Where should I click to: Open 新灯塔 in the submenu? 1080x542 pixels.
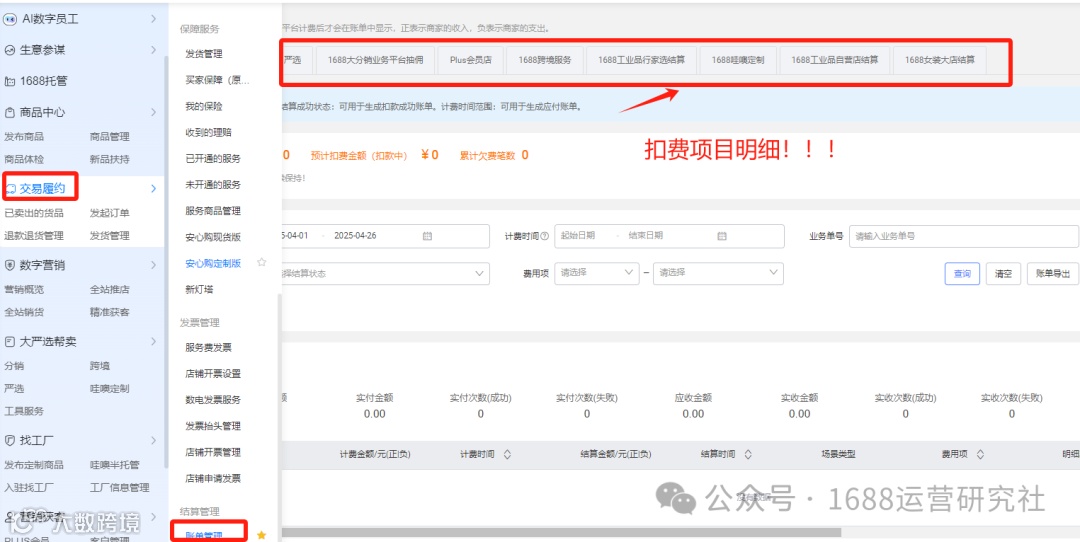(199, 289)
